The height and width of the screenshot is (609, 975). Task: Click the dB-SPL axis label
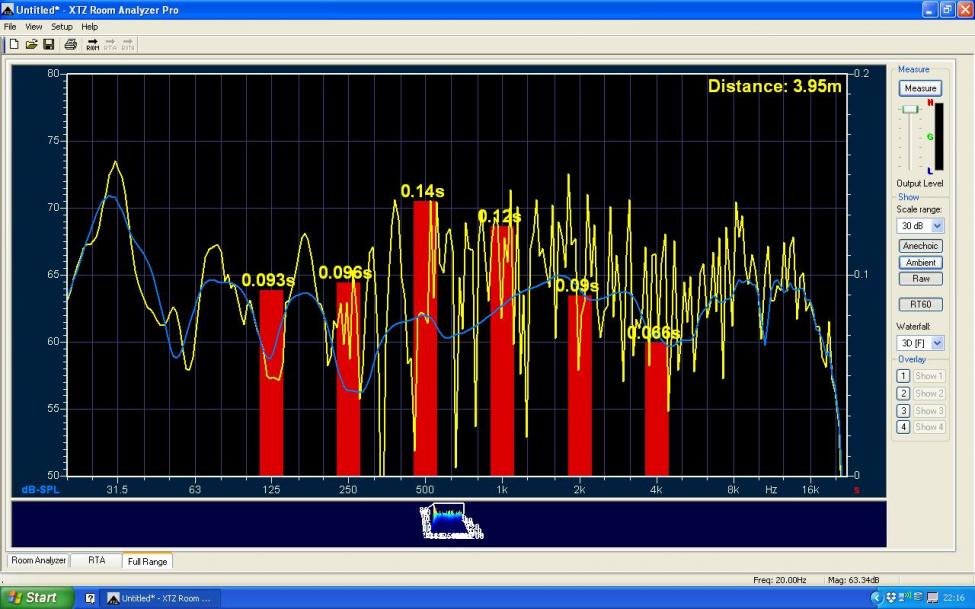click(40, 490)
